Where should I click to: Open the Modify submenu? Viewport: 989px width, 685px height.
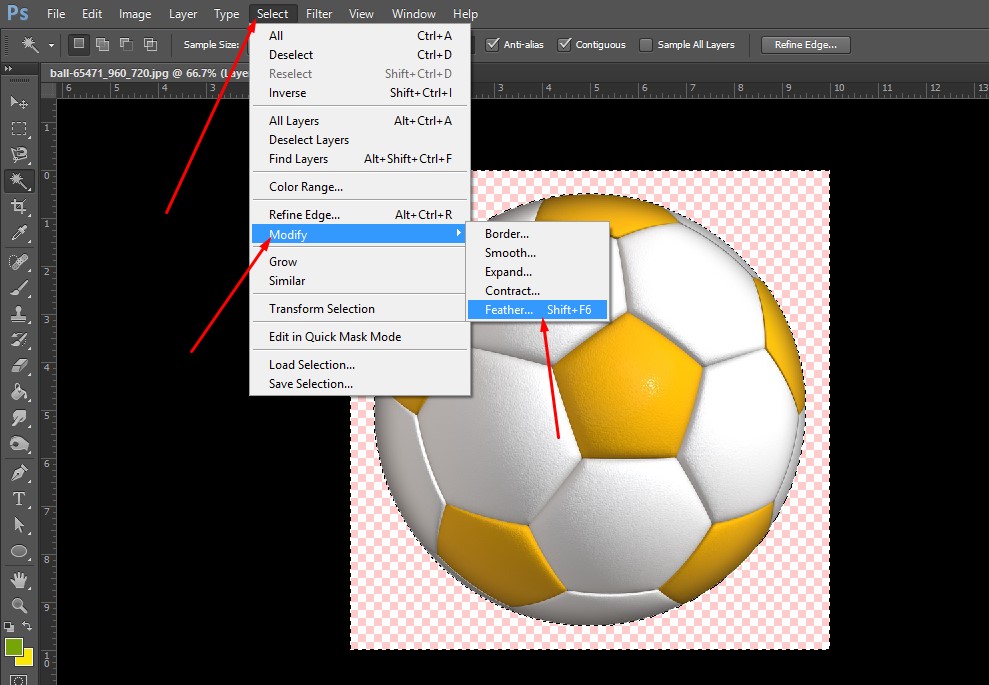tap(360, 234)
